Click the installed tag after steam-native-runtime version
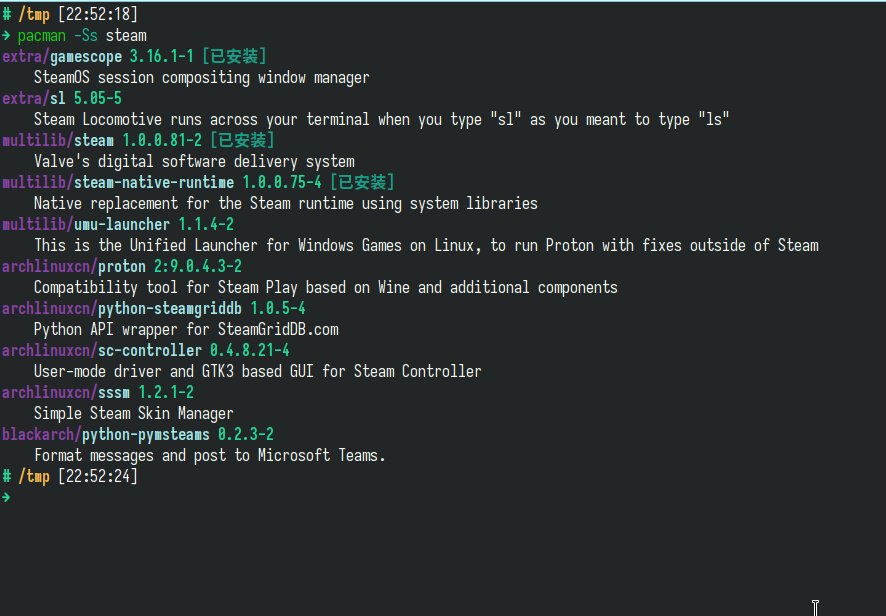This screenshot has height=616, width=886. pos(362,182)
